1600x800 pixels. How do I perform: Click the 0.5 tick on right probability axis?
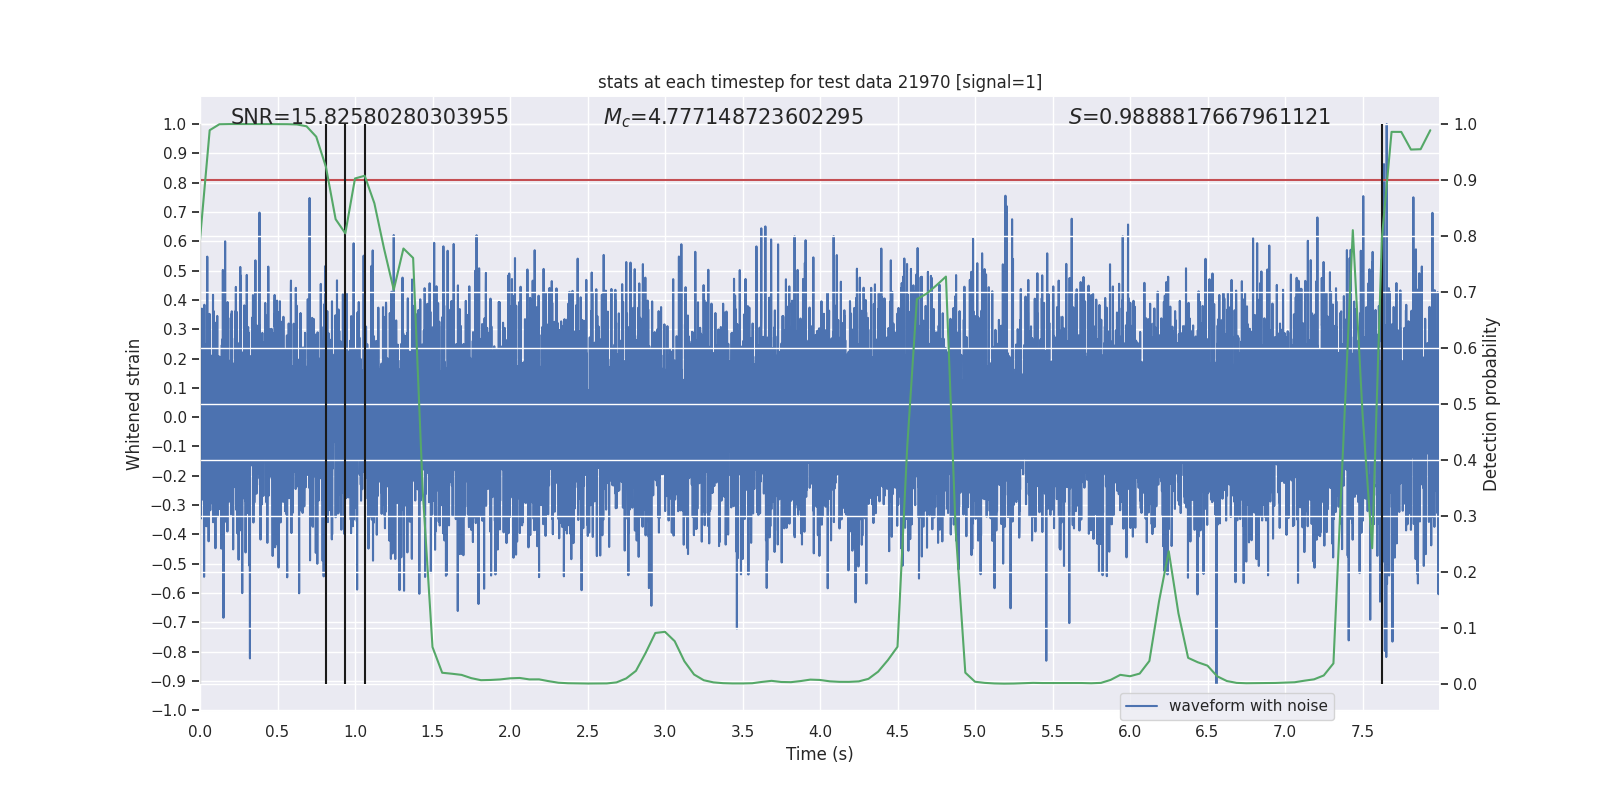point(1465,405)
